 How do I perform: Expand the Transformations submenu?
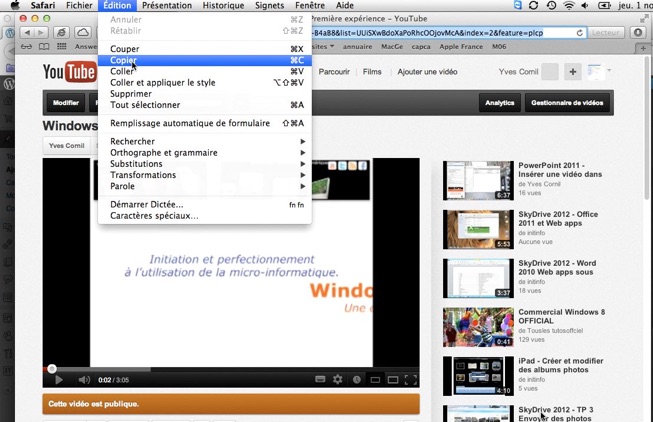(x=205, y=175)
